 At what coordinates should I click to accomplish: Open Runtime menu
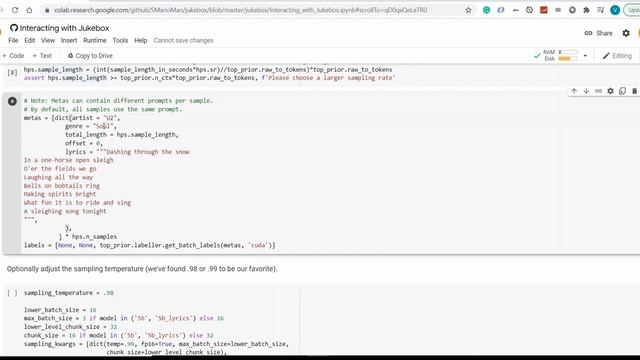(x=95, y=40)
